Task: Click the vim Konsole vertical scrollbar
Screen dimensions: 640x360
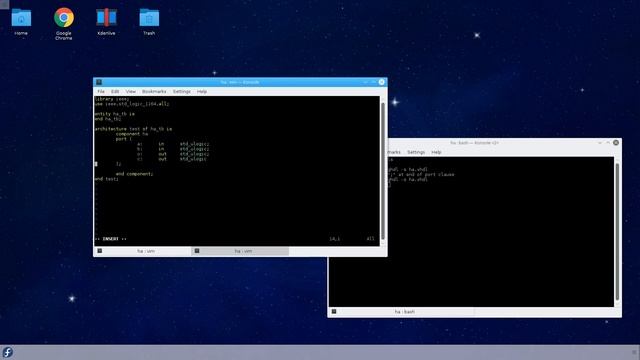Action: click(x=383, y=171)
